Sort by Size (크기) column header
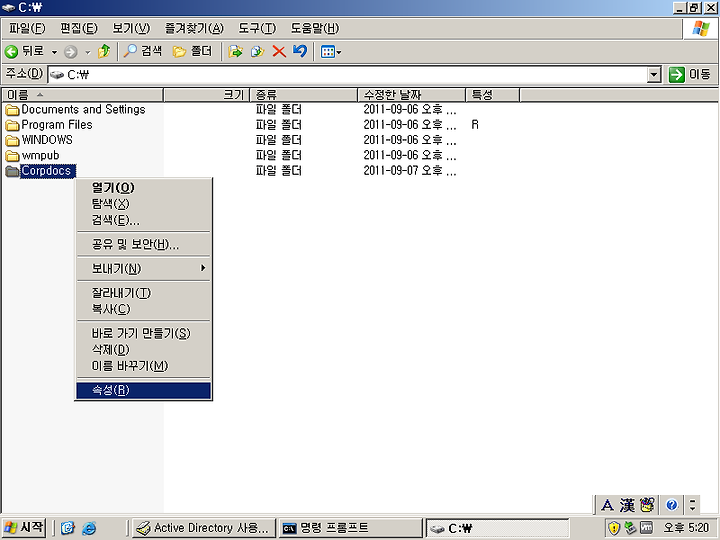Screen dimensions: 720x540 (207, 95)
